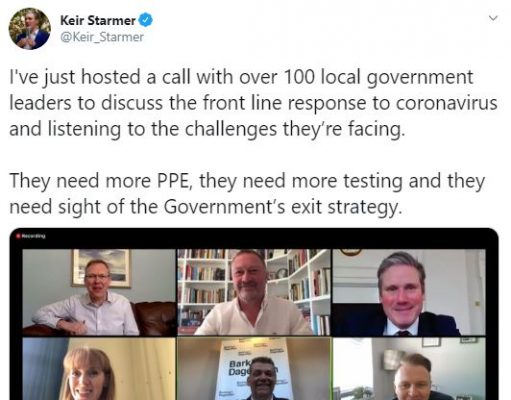Select video tile of man in suit and tie

point(409,292)
